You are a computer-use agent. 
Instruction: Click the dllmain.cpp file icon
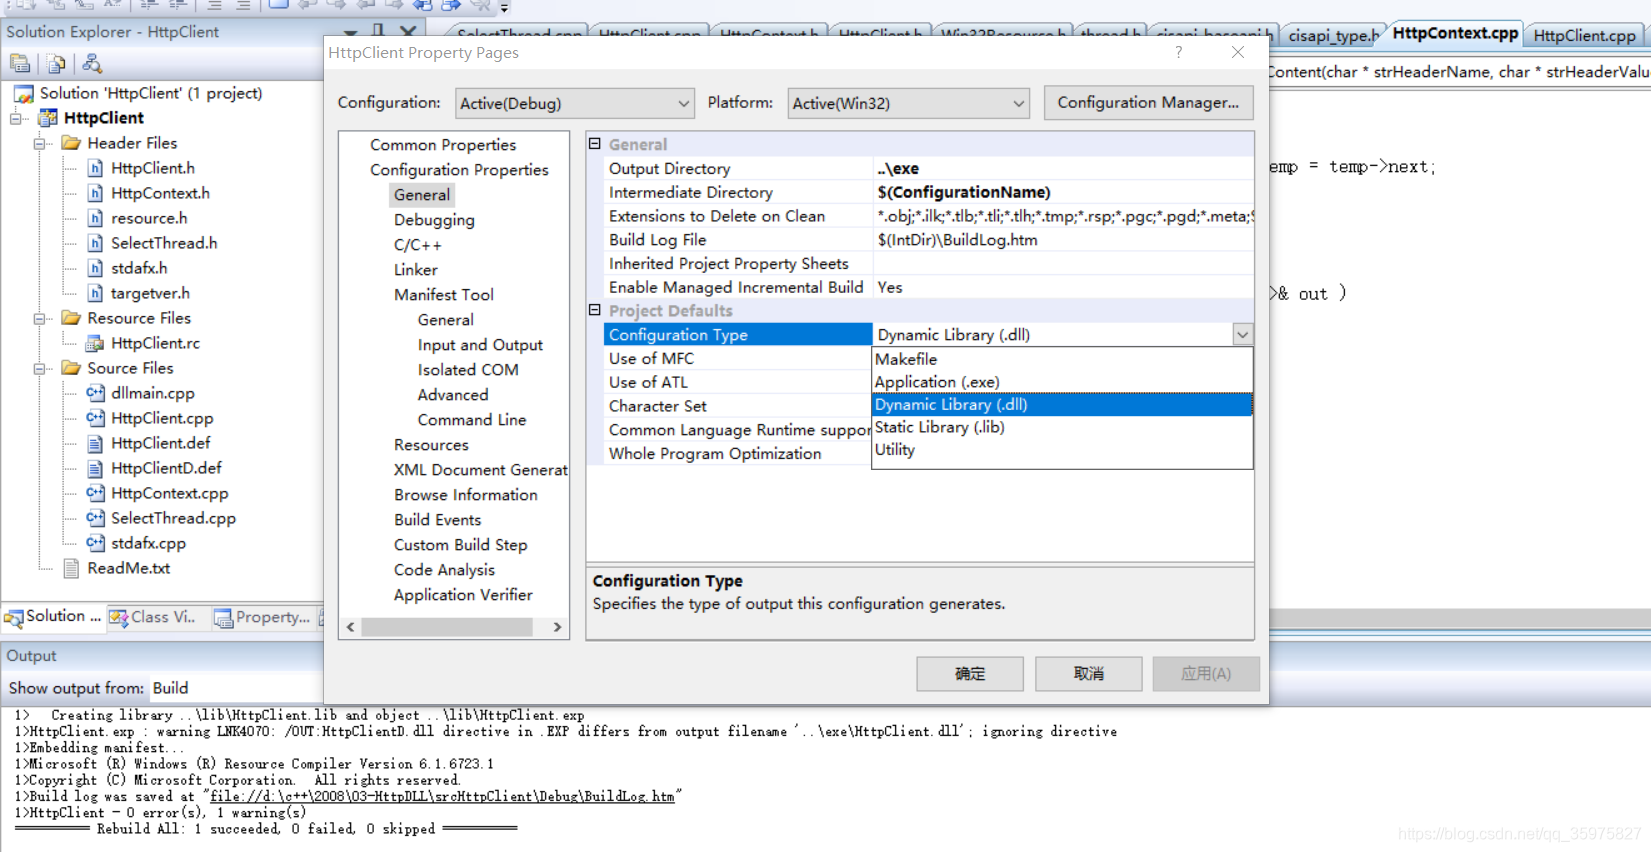95,393
